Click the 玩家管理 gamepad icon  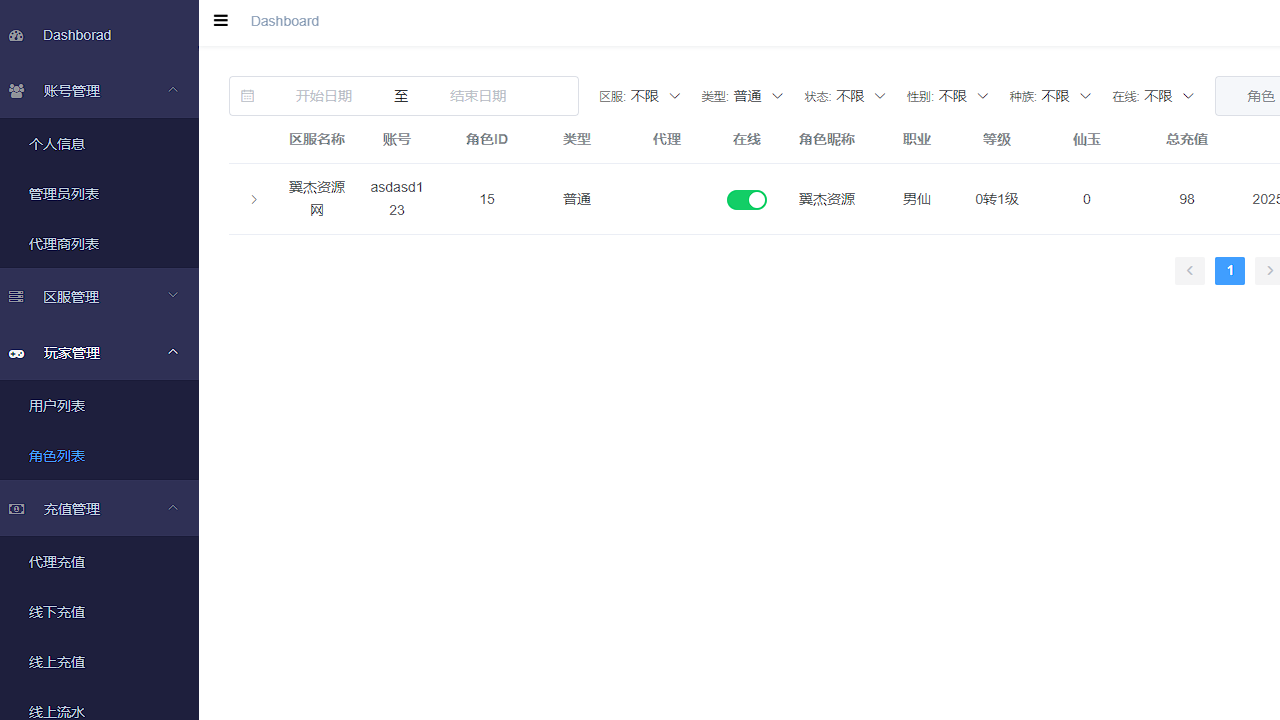16,353
